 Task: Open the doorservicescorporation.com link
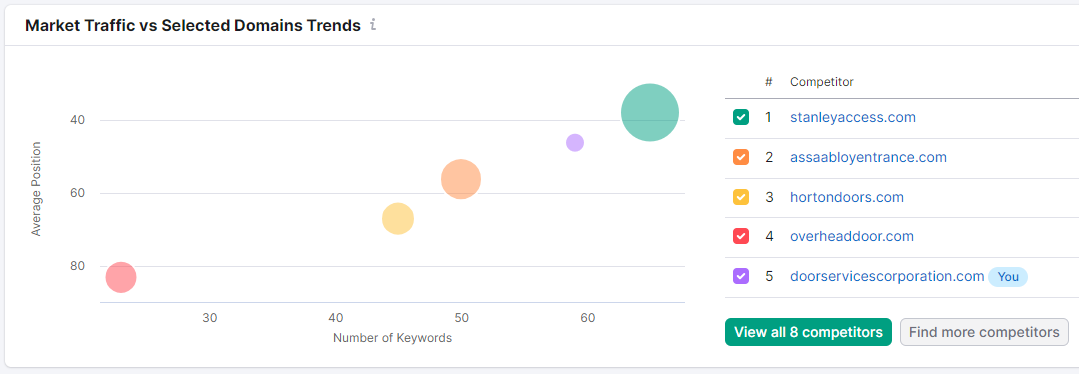click(887, 276)
